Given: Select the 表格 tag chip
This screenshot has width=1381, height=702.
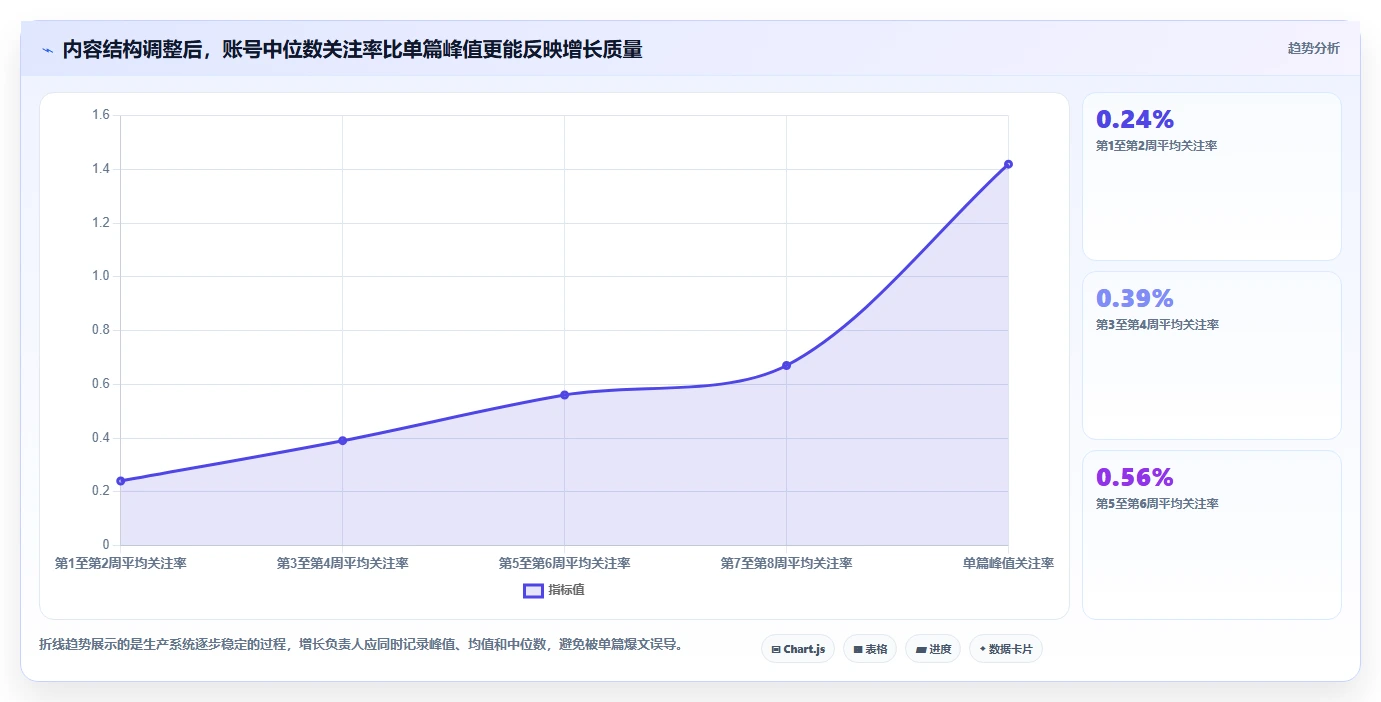Looking at the screenshot, I should 870,649.
